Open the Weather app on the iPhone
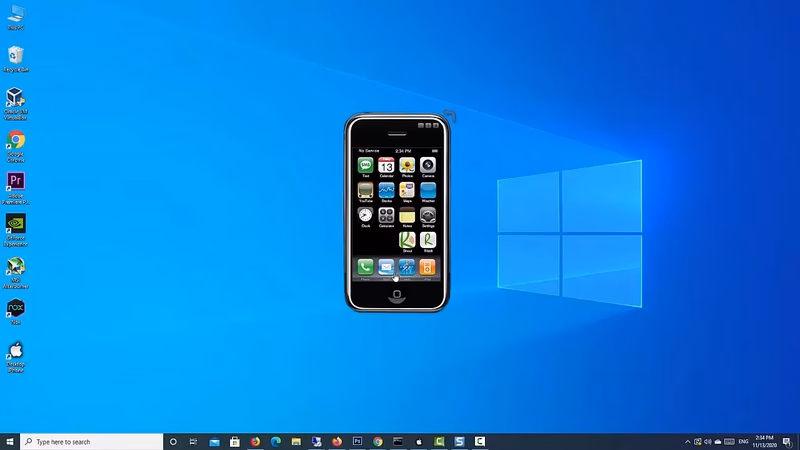The image size is (800, 450). (428, 190)
